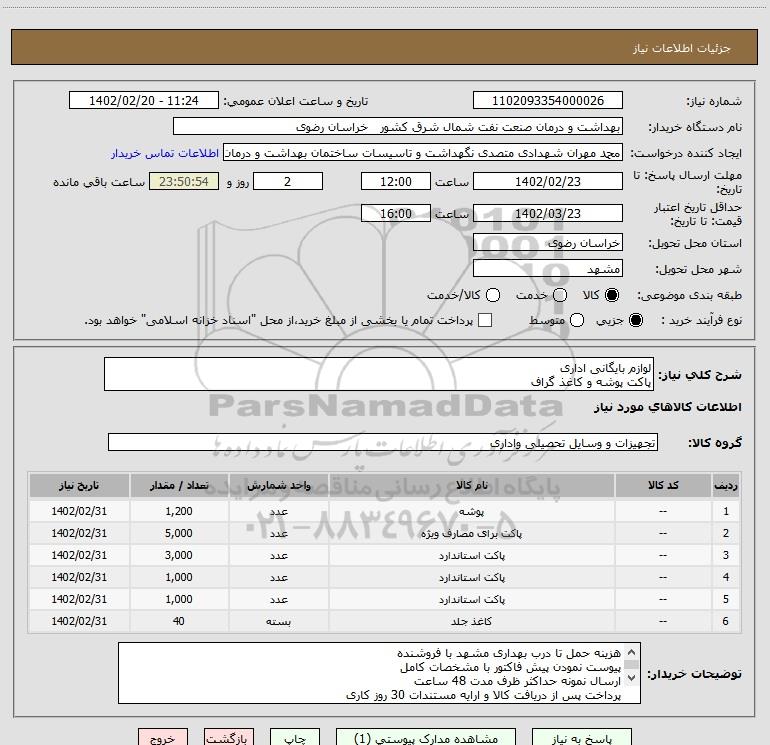This screenshot has height=745, width=770.
Task: Select the جزیی purchase type radio
Action: click(635, 320)
